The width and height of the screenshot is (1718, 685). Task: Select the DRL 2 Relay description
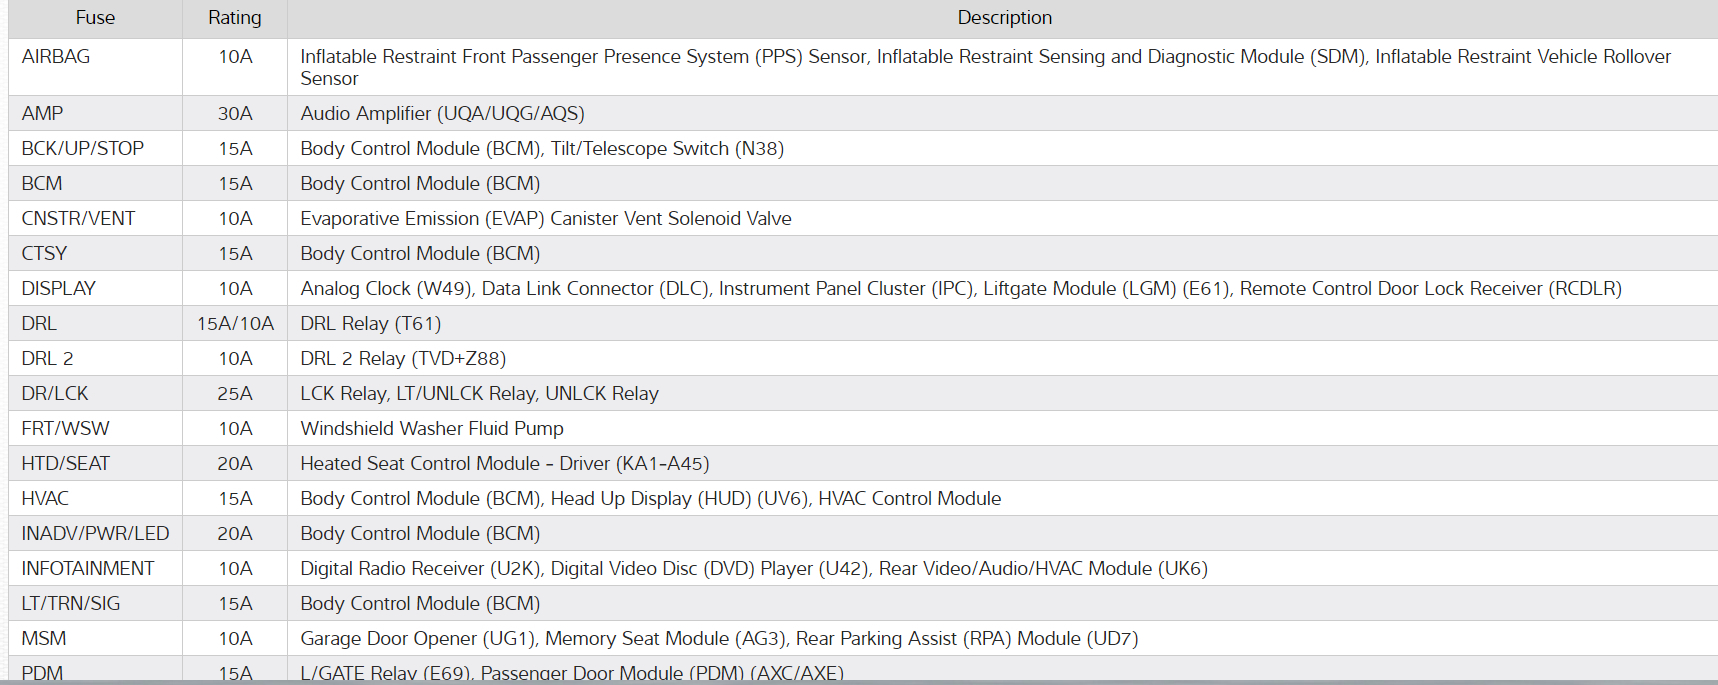(x=403, y=359)
